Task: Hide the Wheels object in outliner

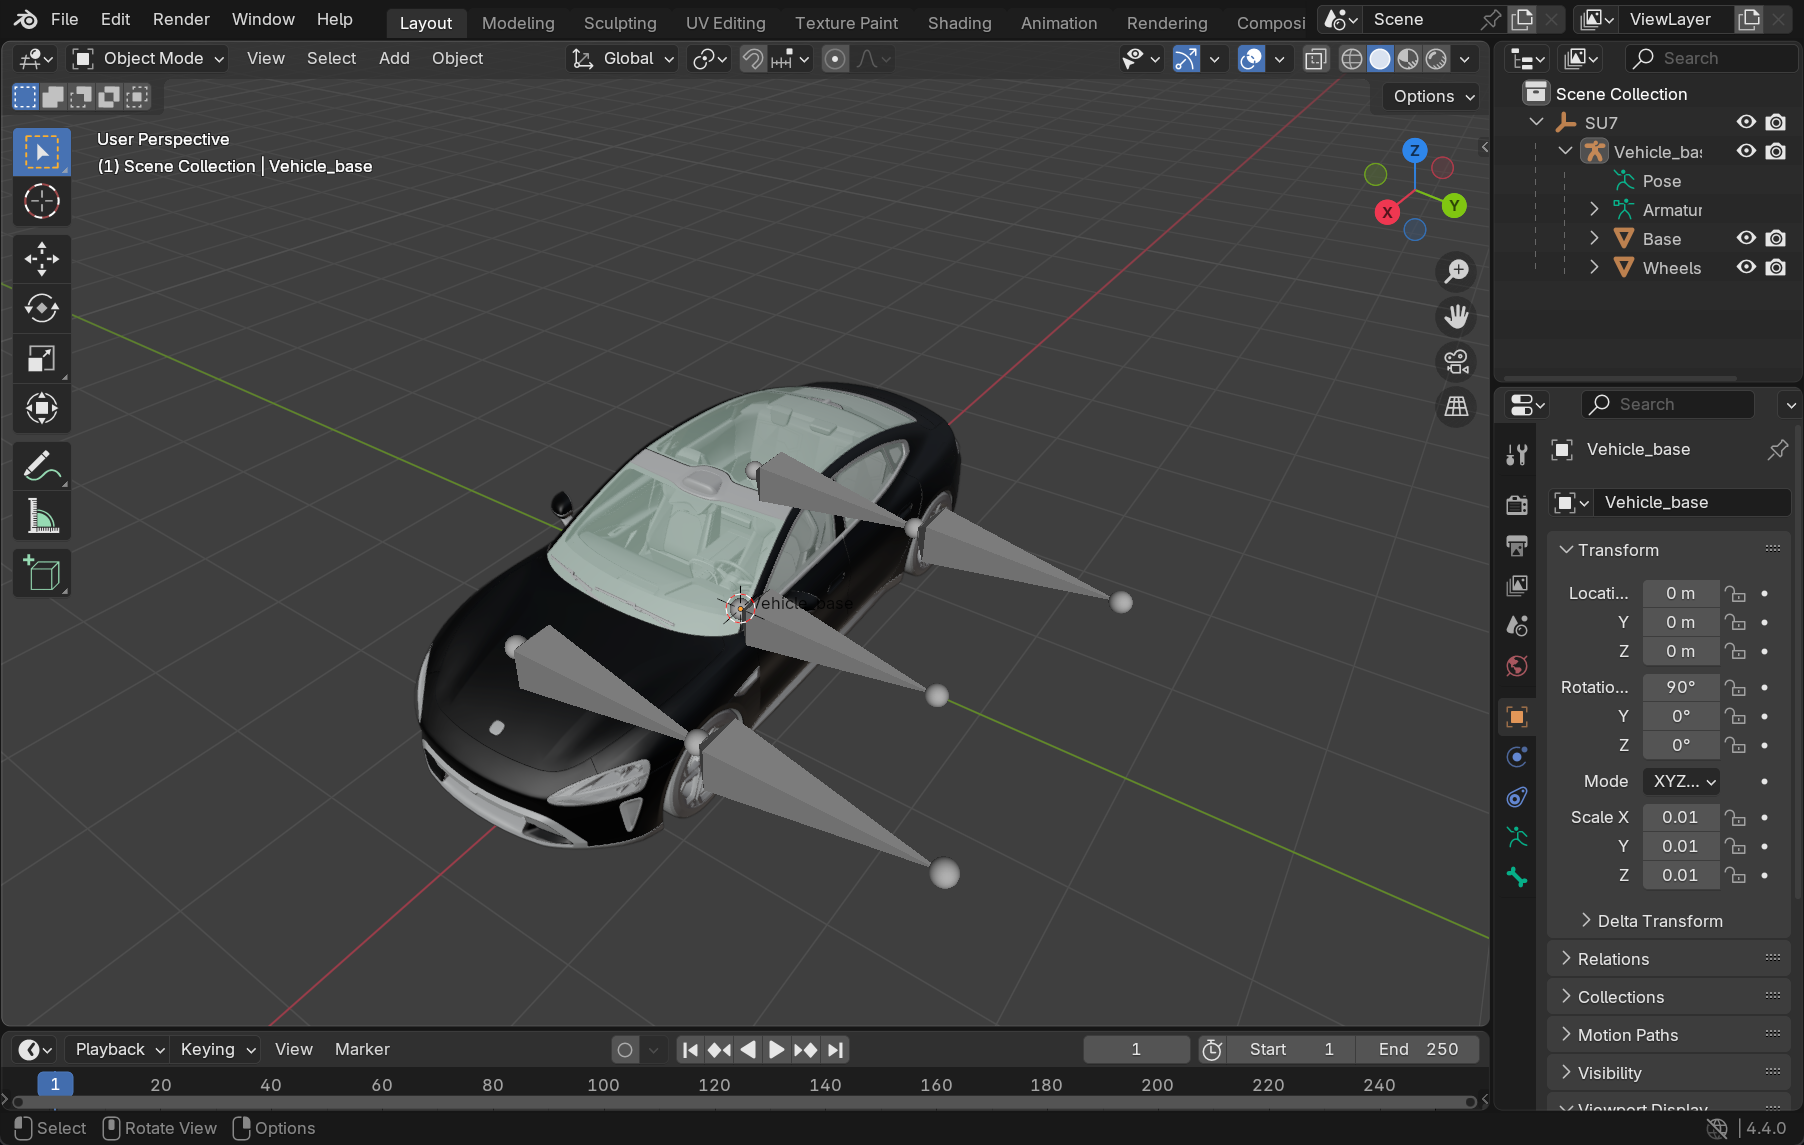Action: pos(1746,268)
